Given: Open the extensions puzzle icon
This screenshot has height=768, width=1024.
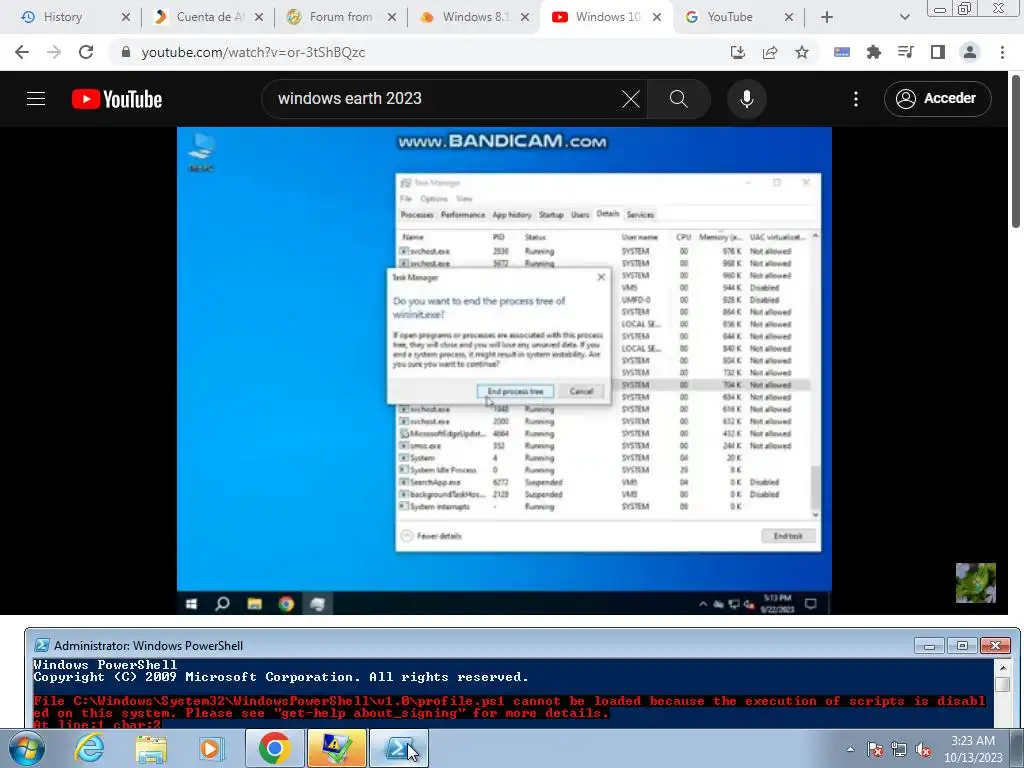Looking at the screenshot, I should tap(874, 52).
